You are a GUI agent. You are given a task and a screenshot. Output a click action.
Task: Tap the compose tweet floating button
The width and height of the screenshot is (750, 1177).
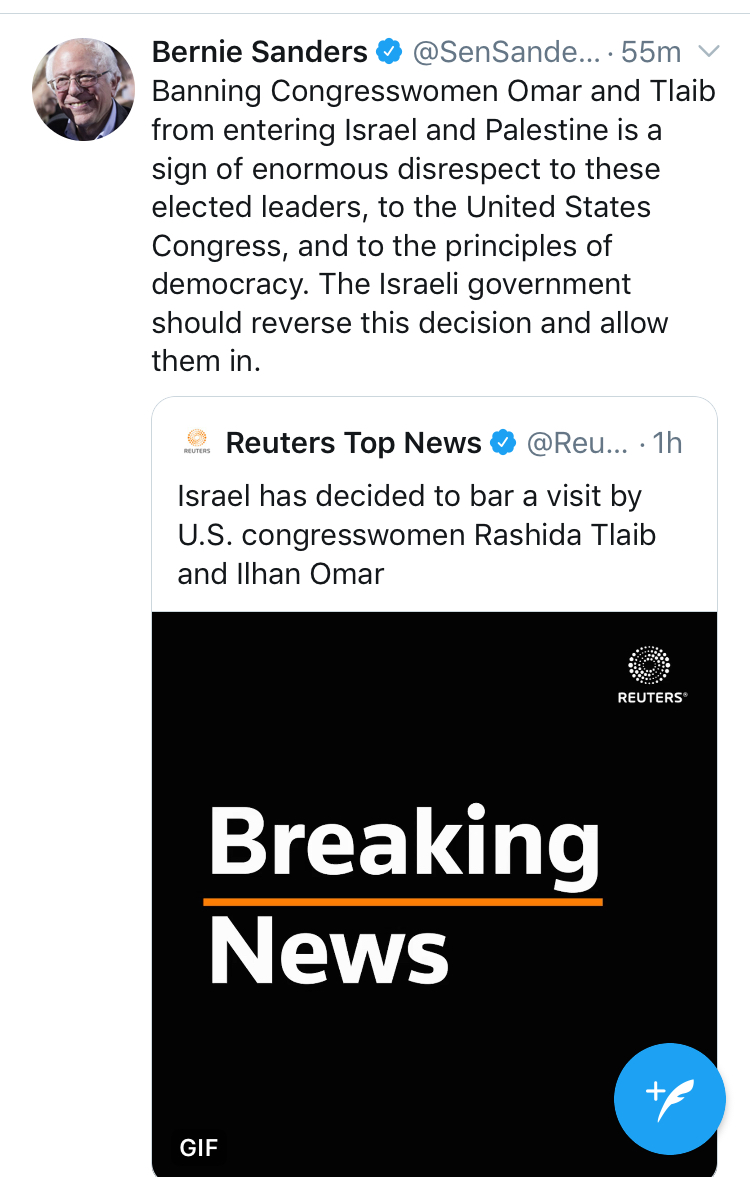670,1098
